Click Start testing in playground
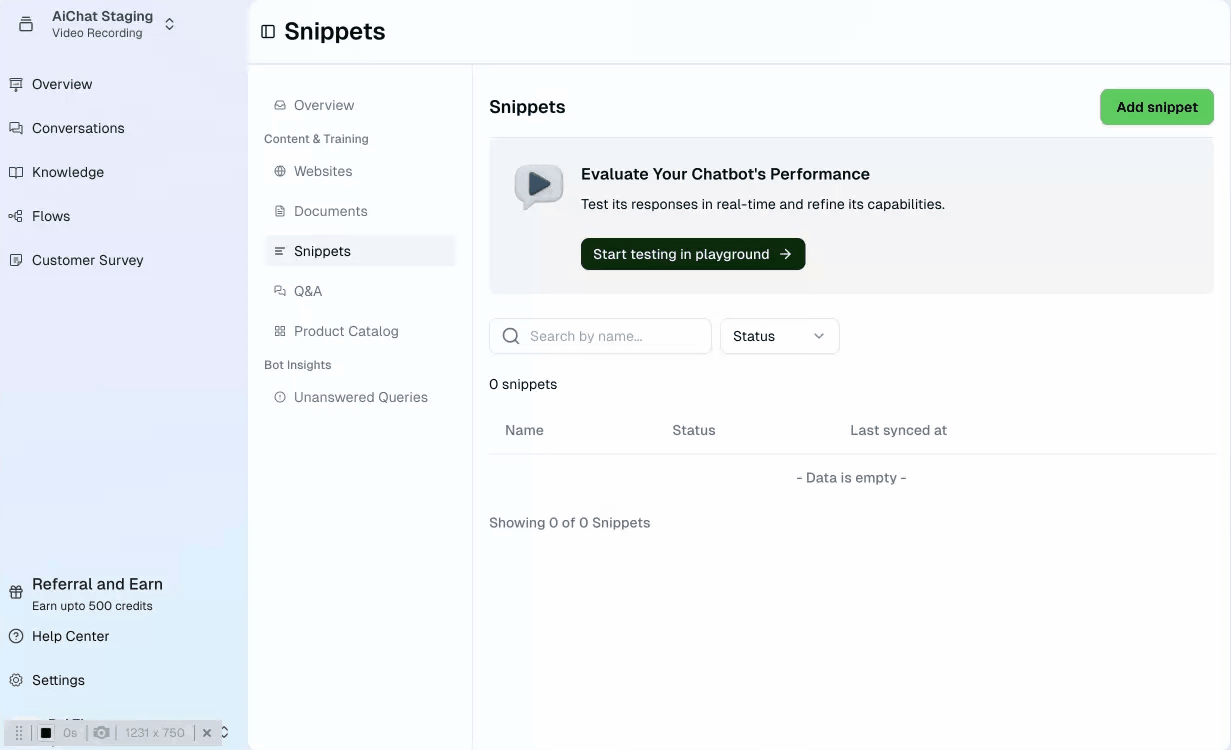The height and width of the screenshot is (750, 1231). [692, 254]
